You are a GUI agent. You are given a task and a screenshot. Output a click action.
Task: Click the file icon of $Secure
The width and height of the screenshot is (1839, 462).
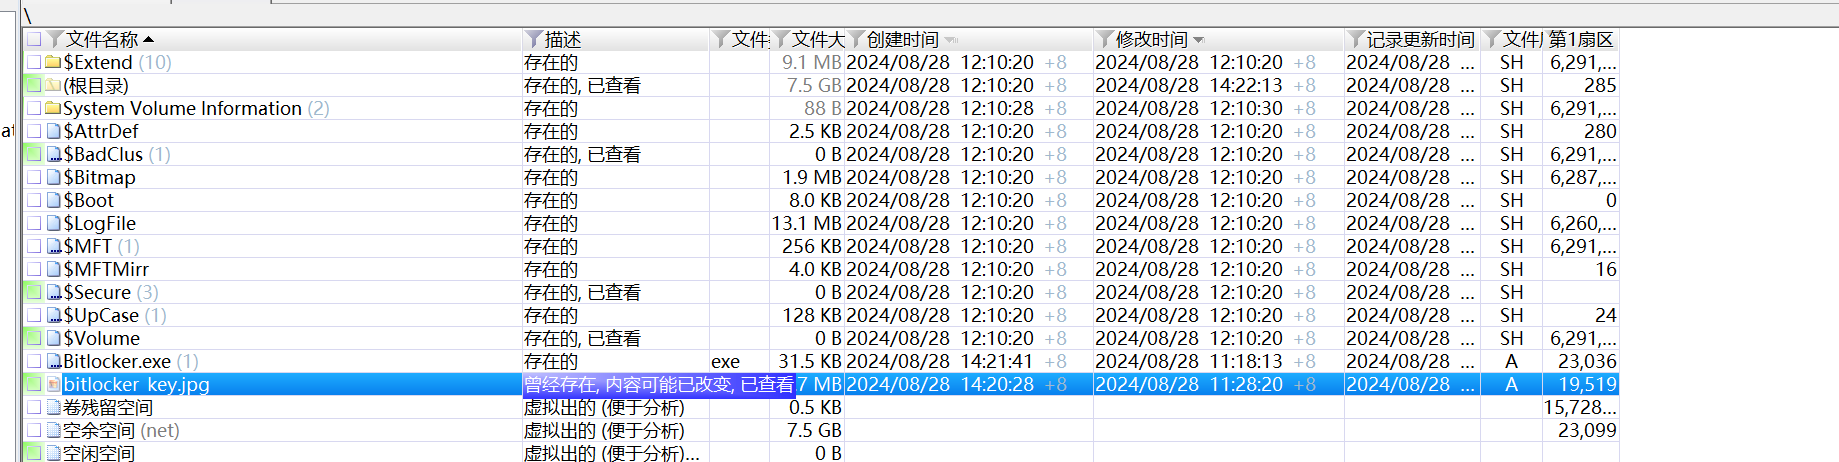(x=54, y=292)
